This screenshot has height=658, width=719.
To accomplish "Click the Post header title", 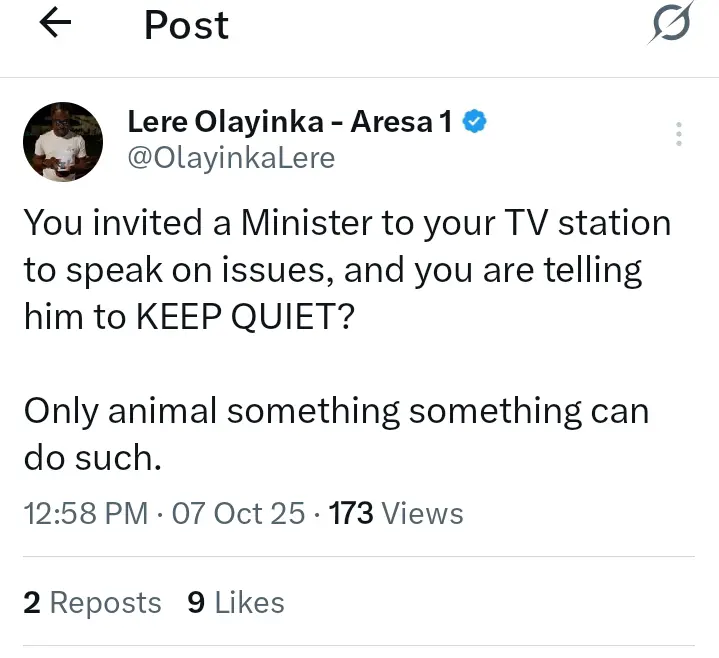I will point(186,25).
